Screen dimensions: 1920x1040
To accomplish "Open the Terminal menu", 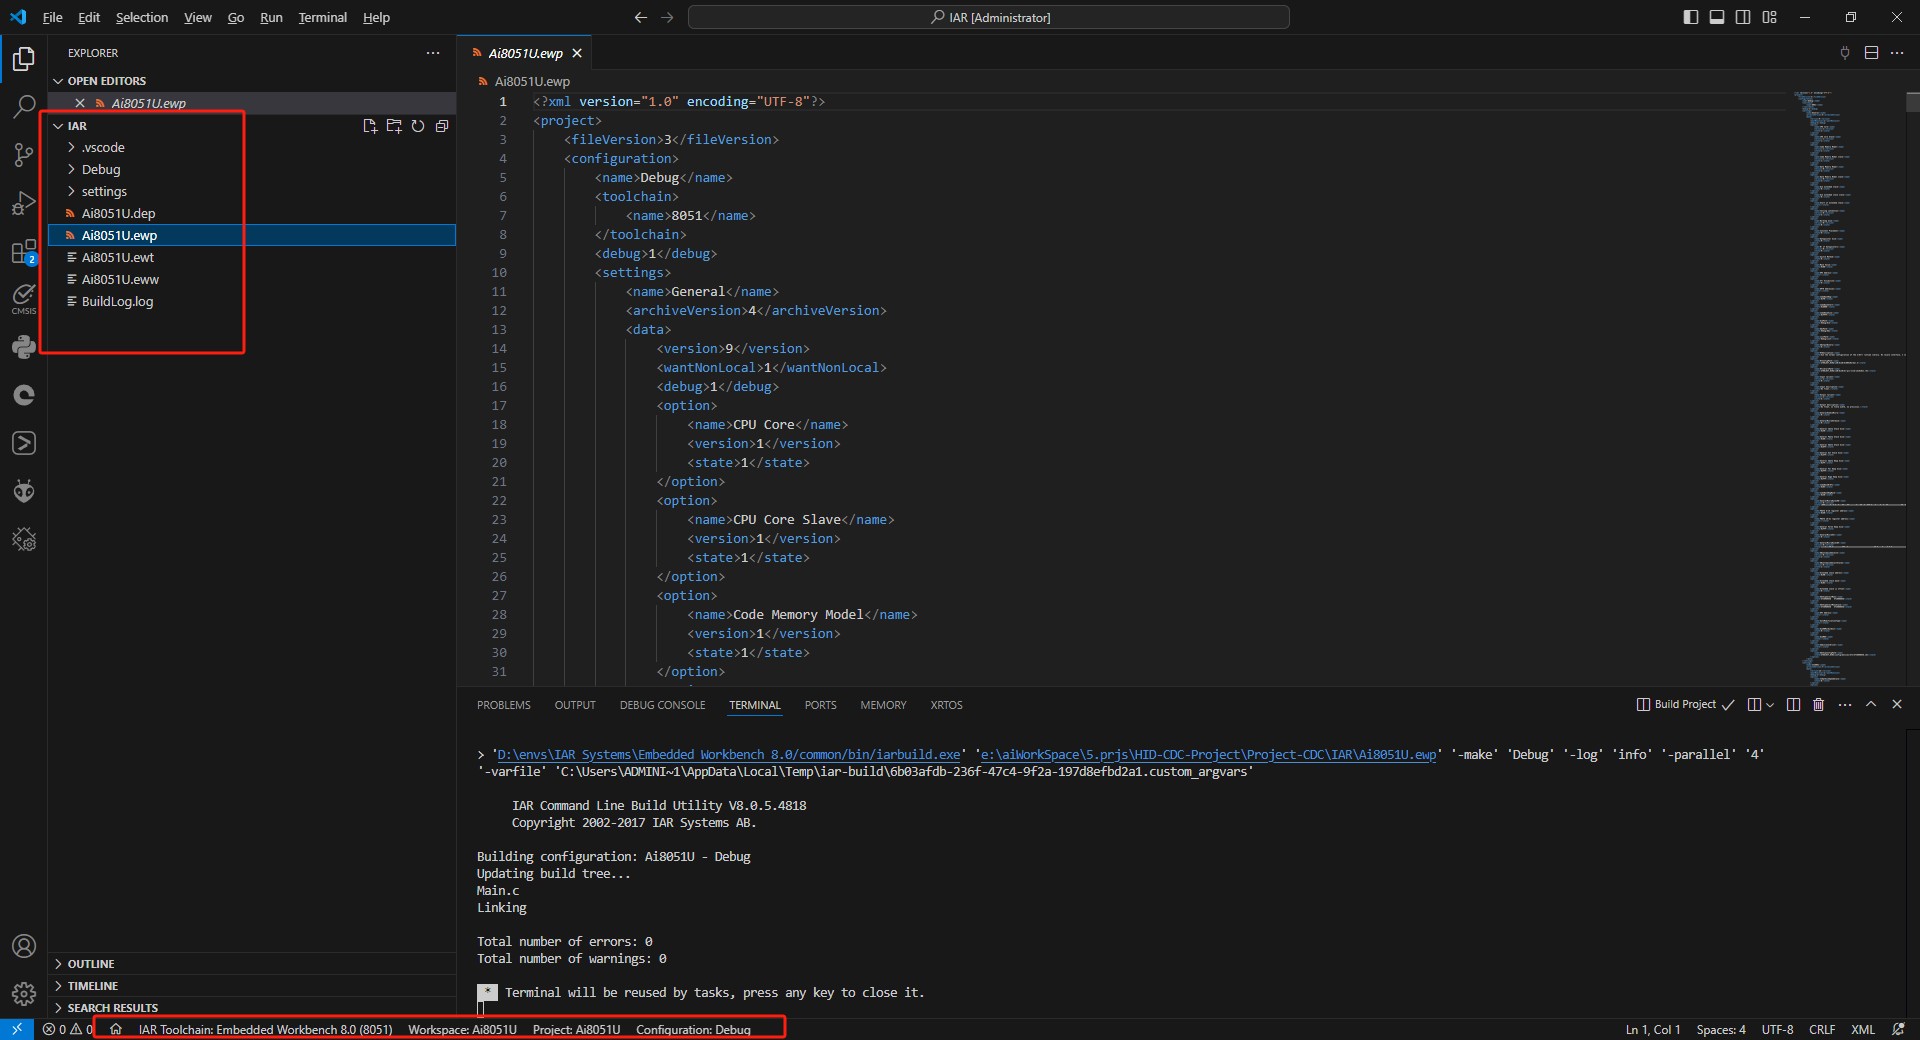I will (322, 17).
